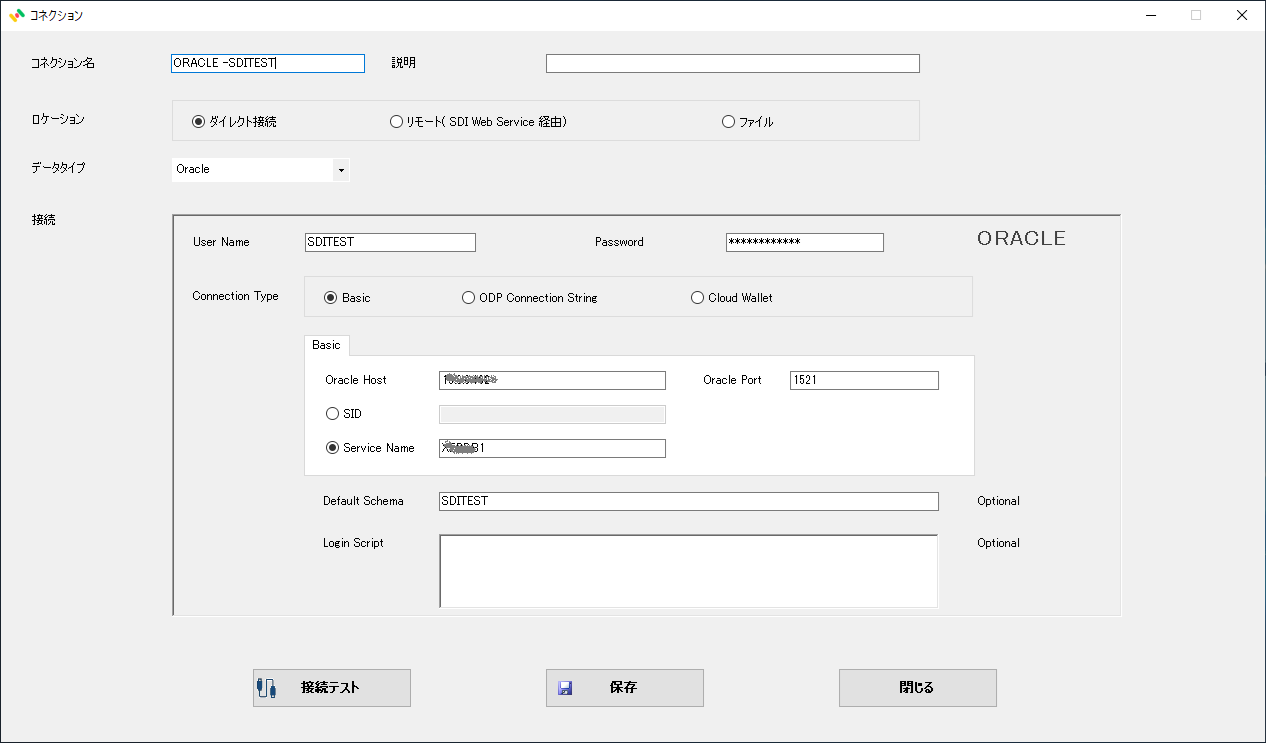
Task: Focus the コネクション名 input field
Action: pos(268,63)
